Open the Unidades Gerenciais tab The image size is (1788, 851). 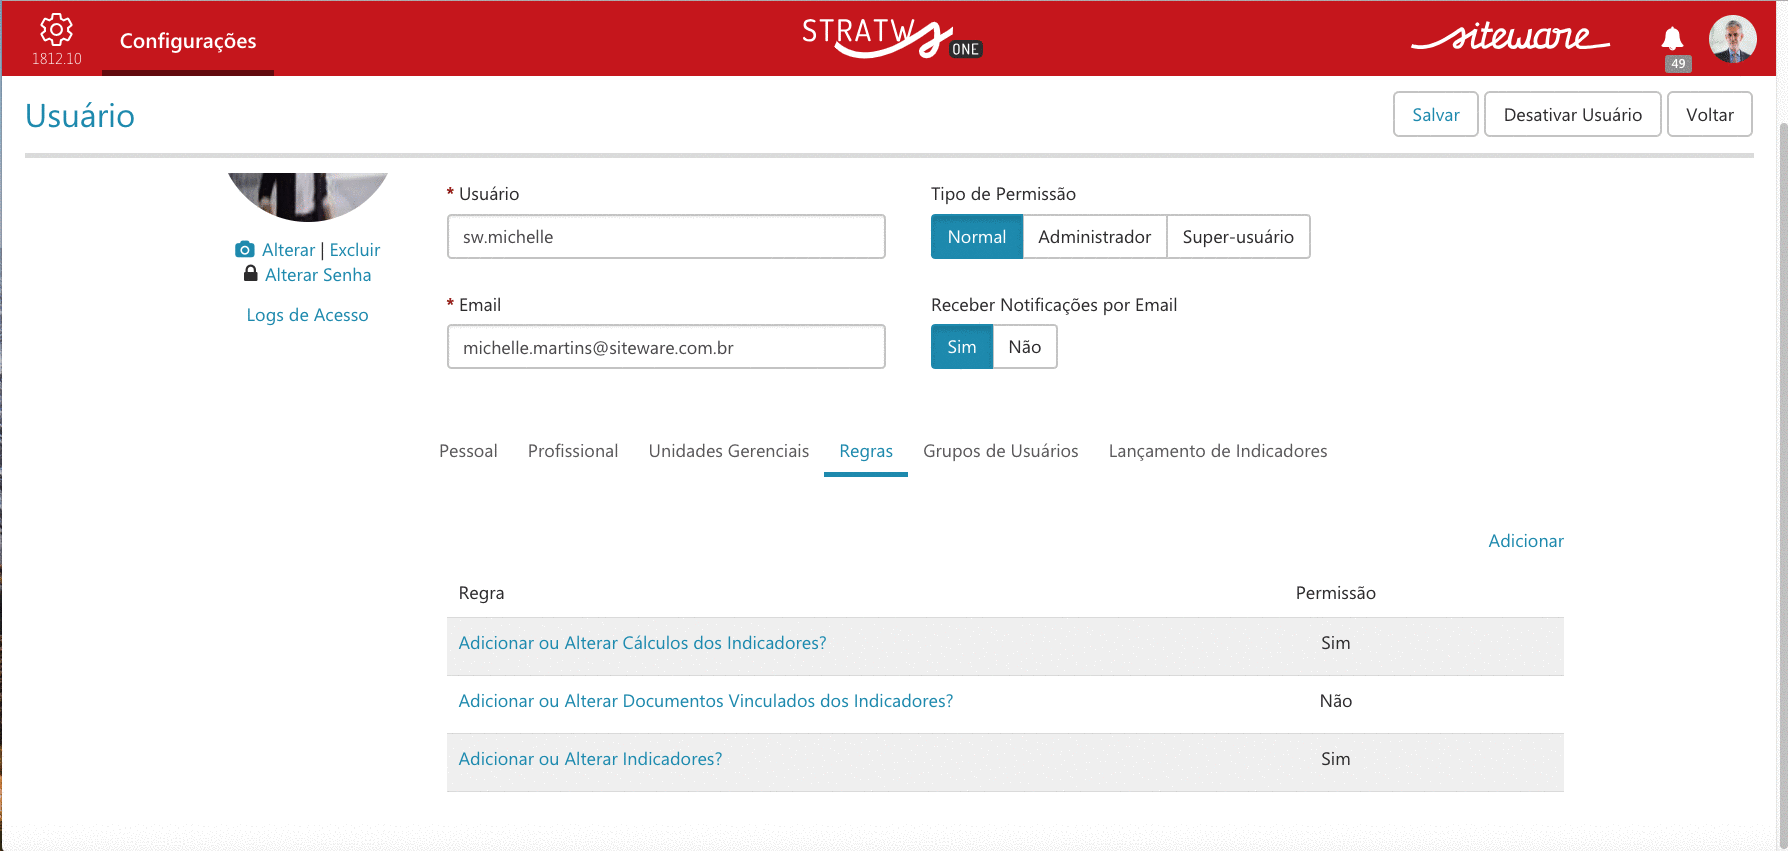[x=729, y=451]
